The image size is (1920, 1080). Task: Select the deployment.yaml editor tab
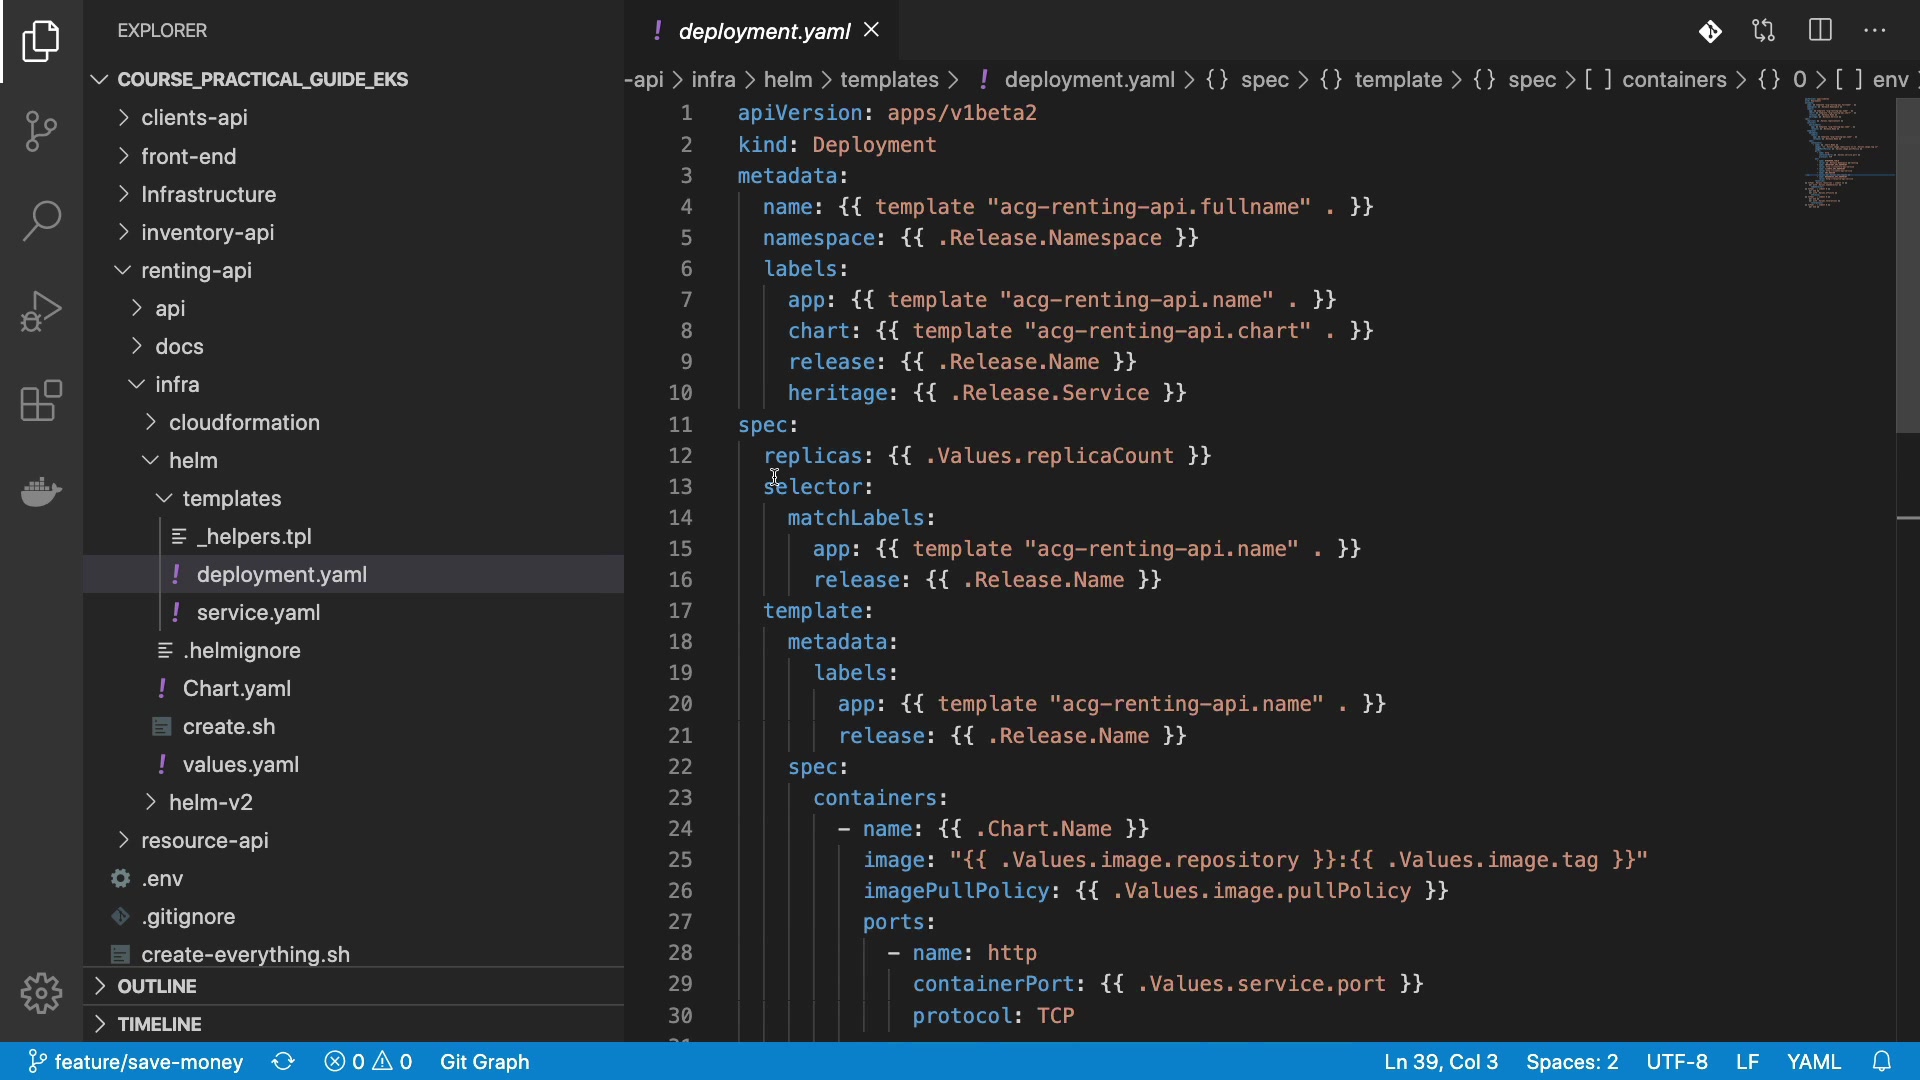pyautogui.click(x=763, y=32)
